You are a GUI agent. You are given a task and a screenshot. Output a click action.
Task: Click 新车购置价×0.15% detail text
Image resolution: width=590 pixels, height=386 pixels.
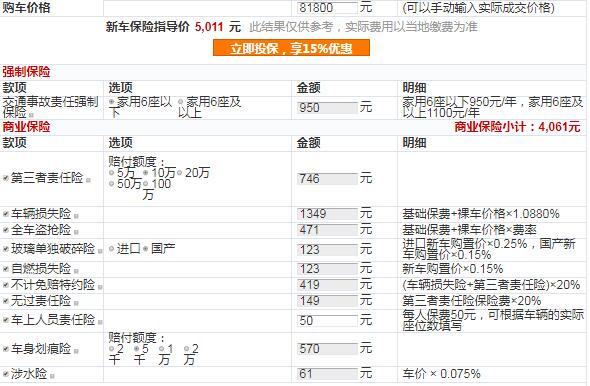click(453, 269)
